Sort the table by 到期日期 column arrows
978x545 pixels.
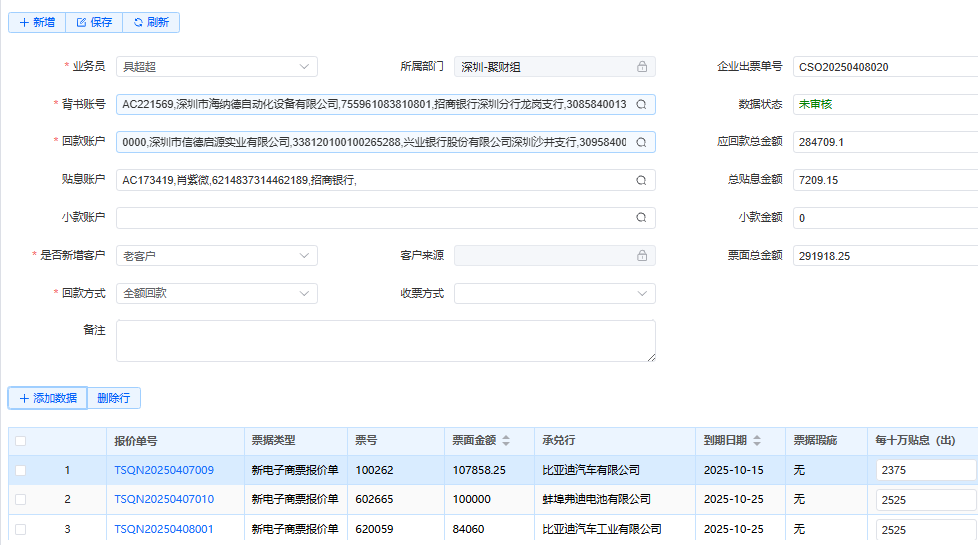coord(757,441)
